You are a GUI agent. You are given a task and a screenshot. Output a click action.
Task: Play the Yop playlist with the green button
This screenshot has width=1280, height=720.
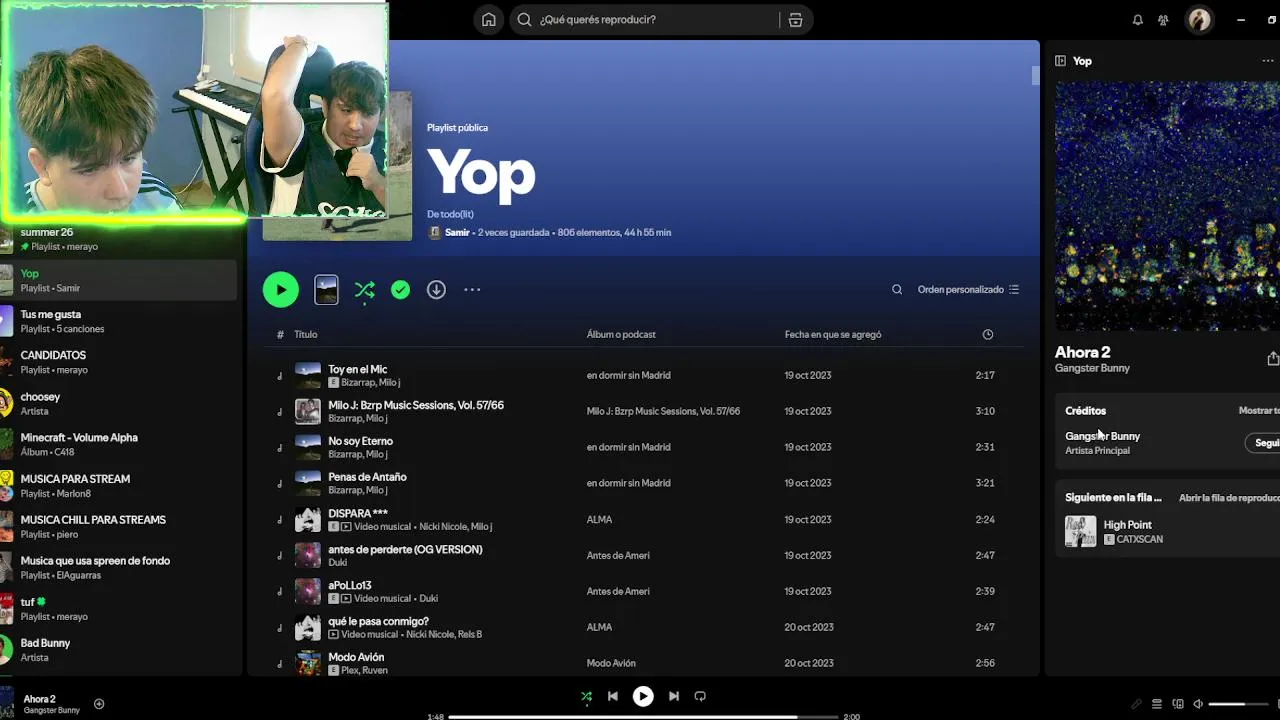tap(281, 290)
